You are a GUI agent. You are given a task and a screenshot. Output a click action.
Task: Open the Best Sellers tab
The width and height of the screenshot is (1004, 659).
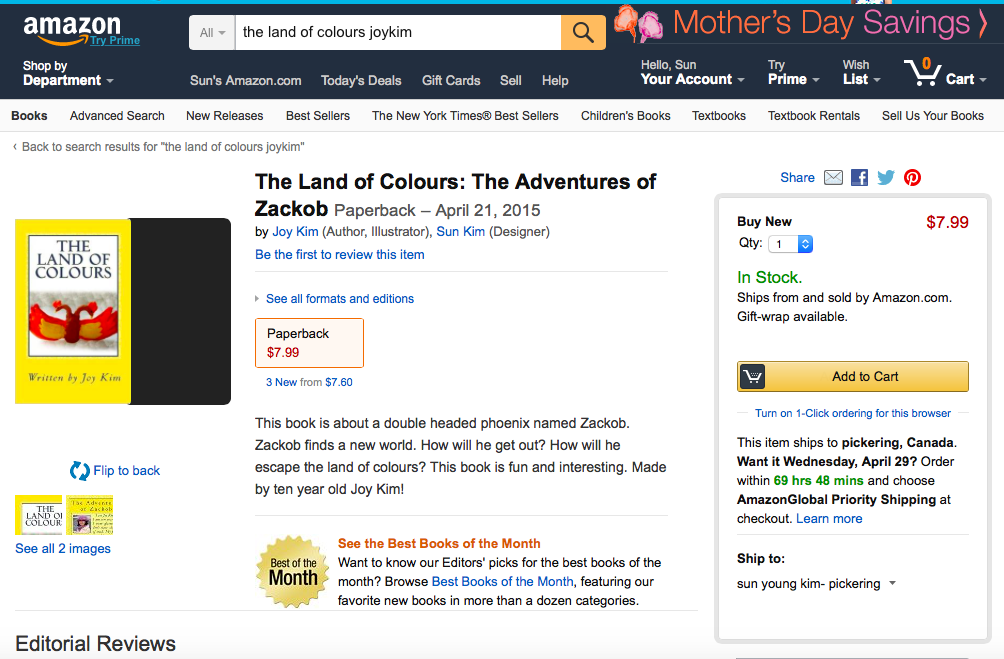(318, 116)
